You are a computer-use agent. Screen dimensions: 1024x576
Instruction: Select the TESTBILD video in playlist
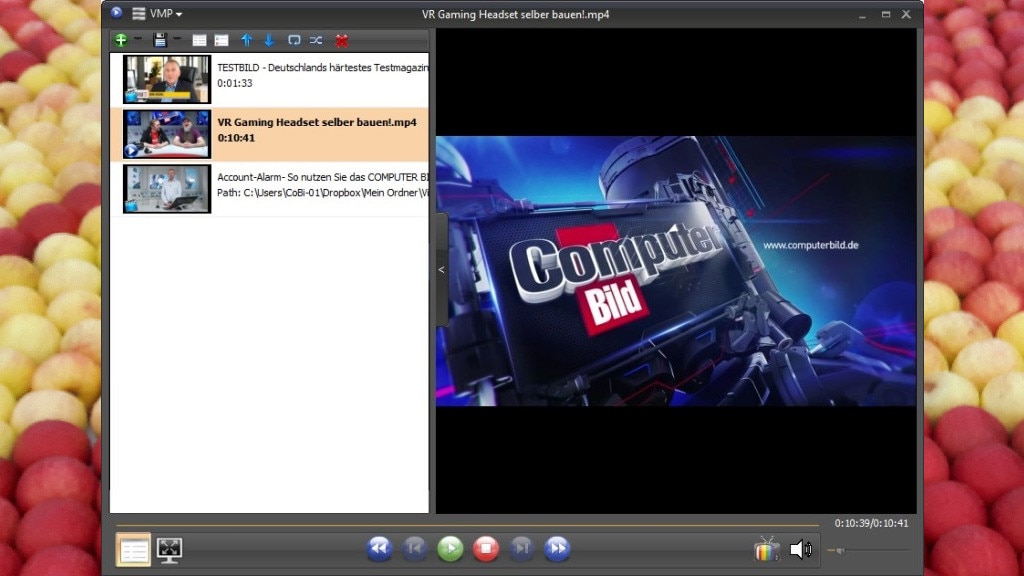pos(269,80)
